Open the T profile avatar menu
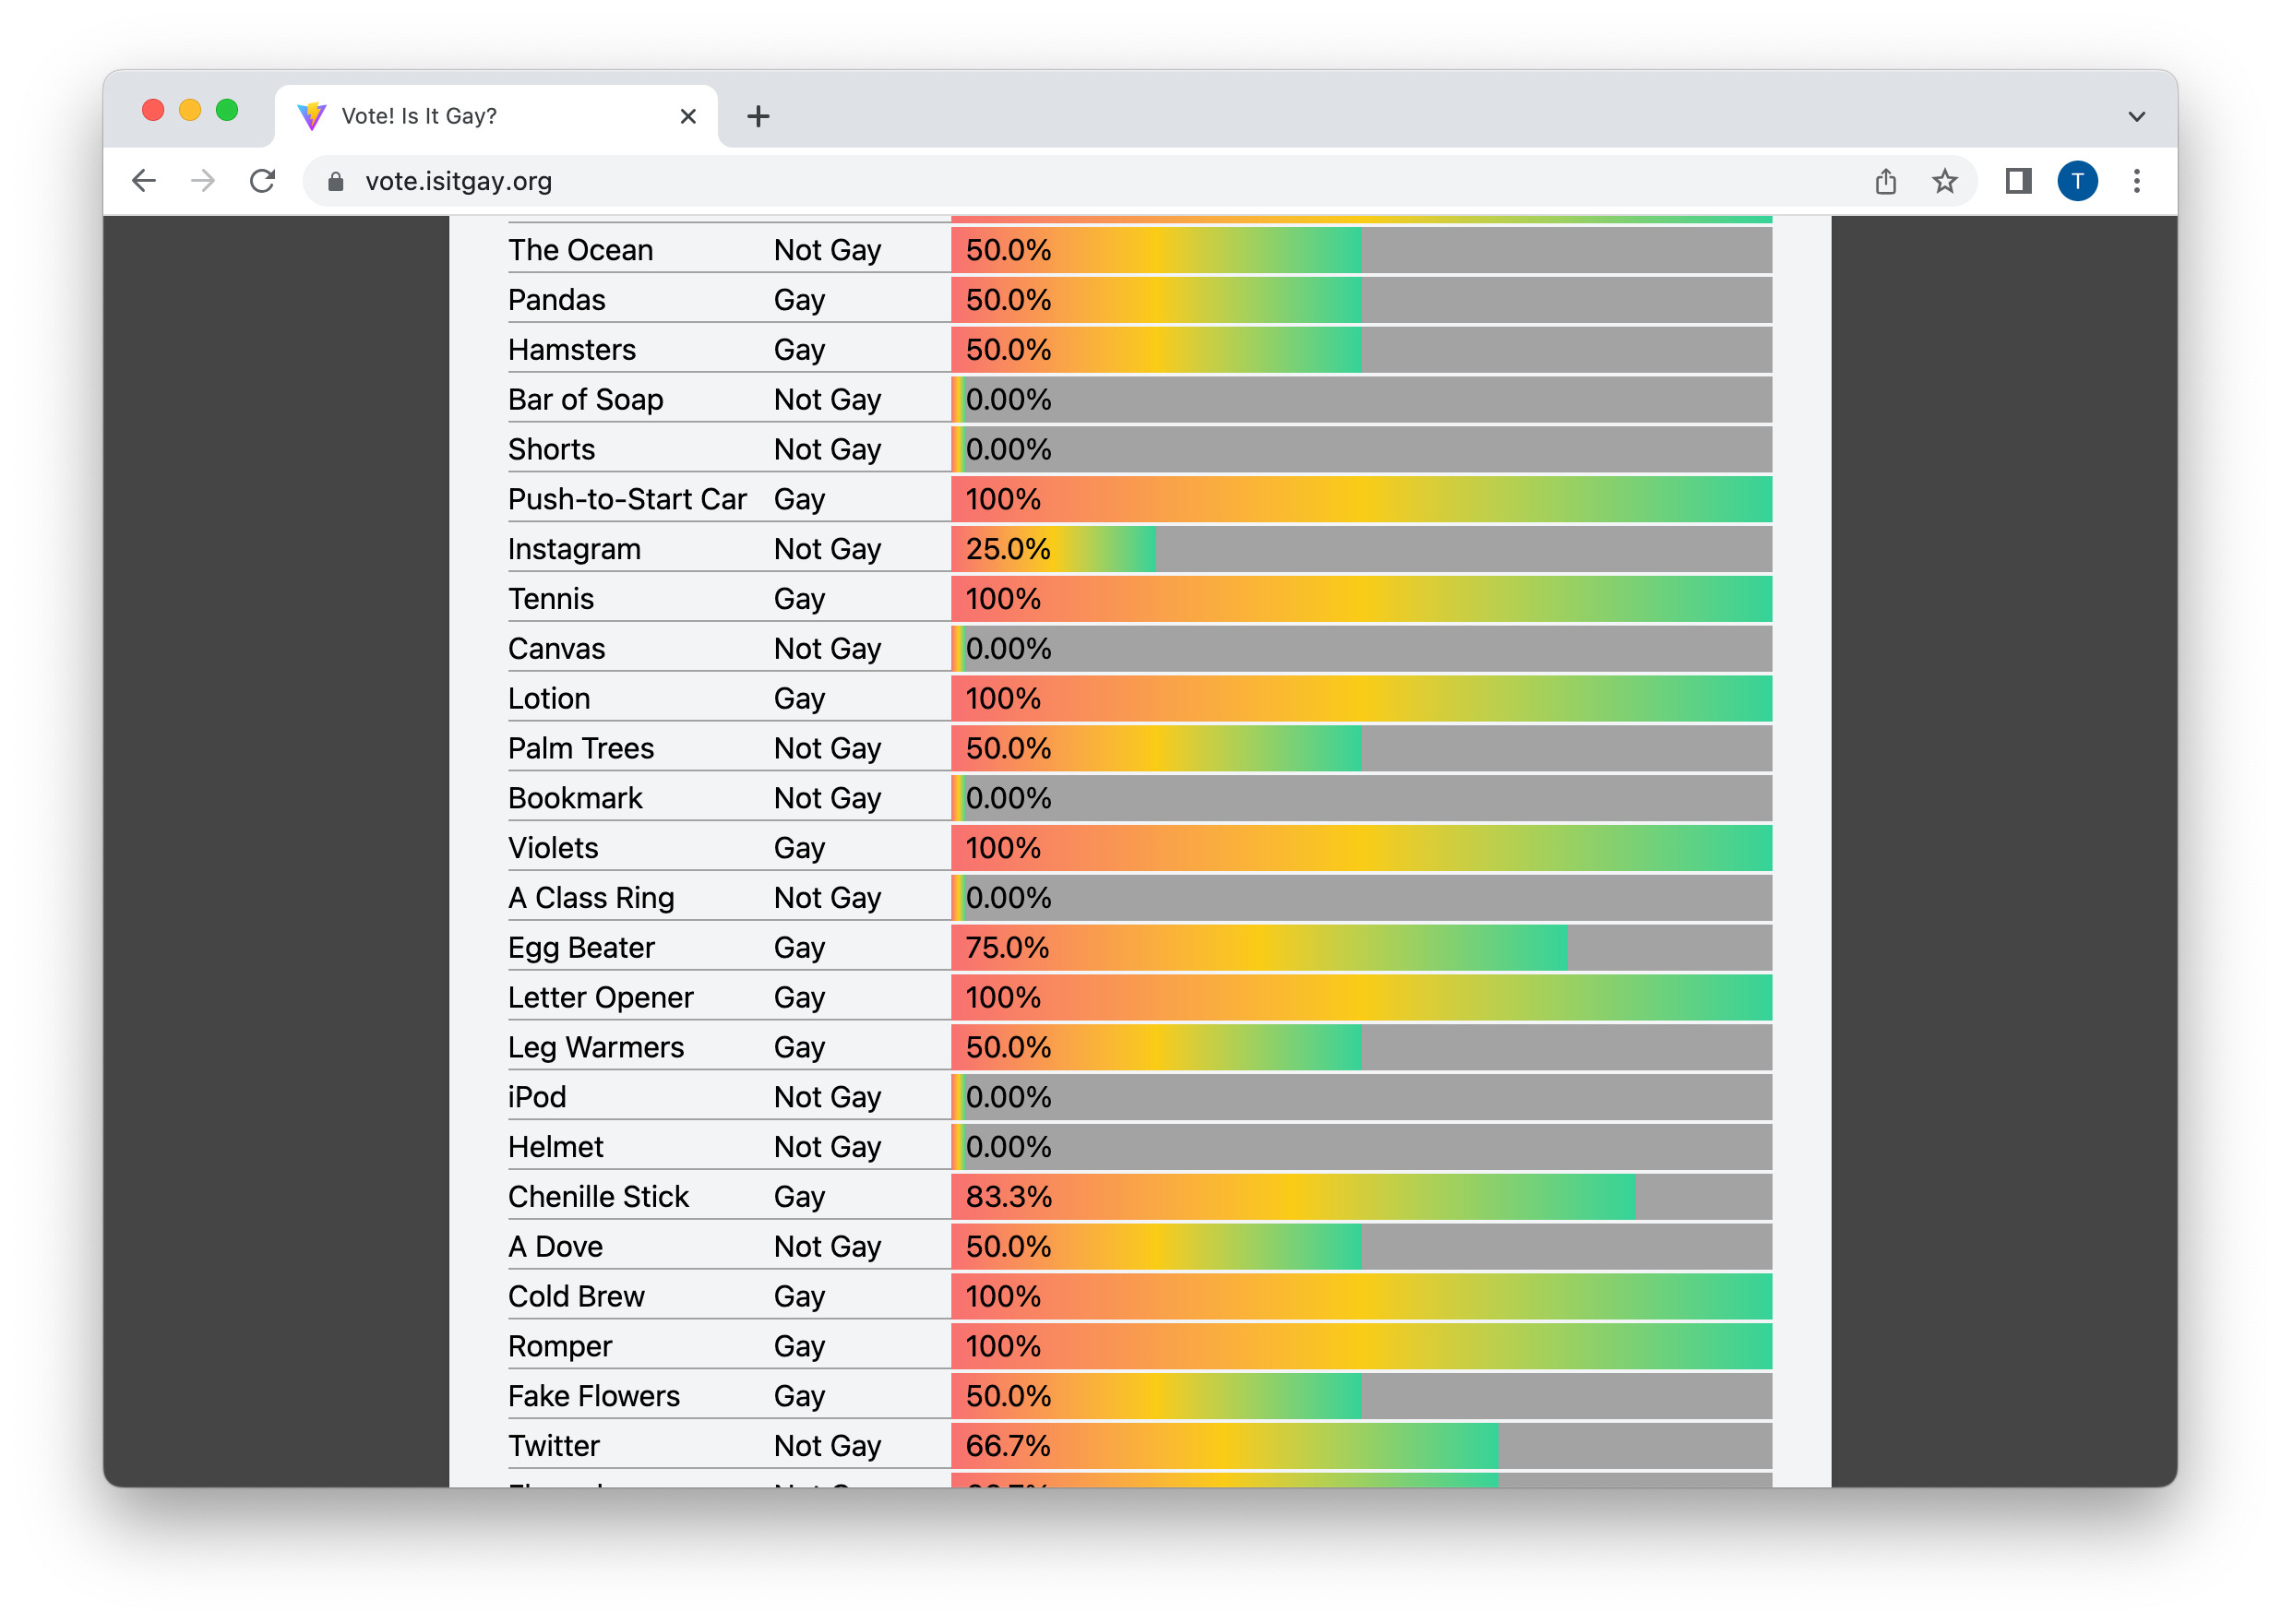This screenshot has width=2281, height=1624. [x=2077, y=181]
